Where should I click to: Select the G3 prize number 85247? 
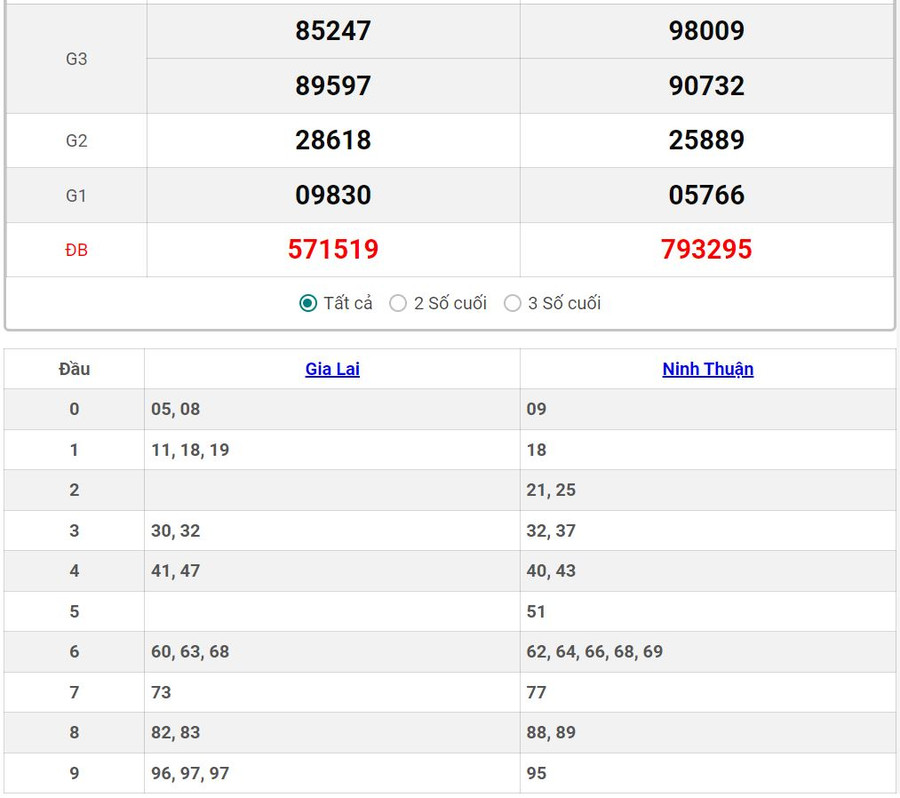(333, 31)
